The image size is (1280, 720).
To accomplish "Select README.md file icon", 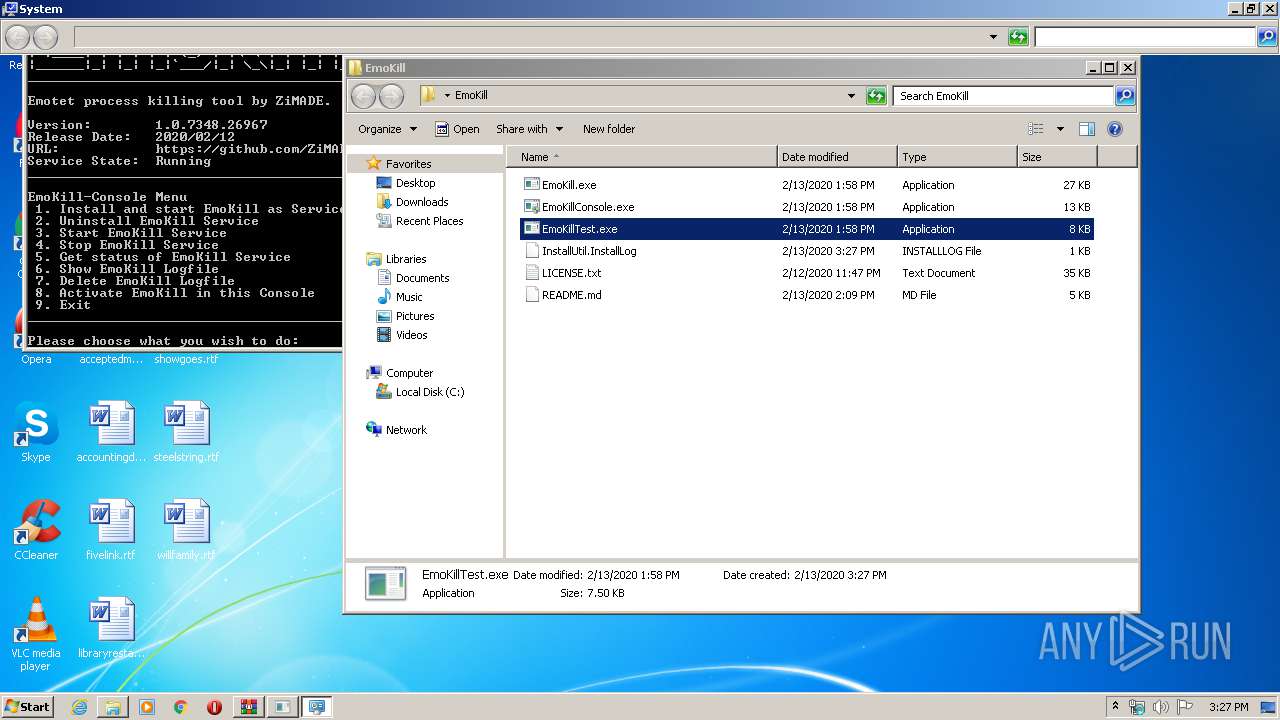I will 532,295.
